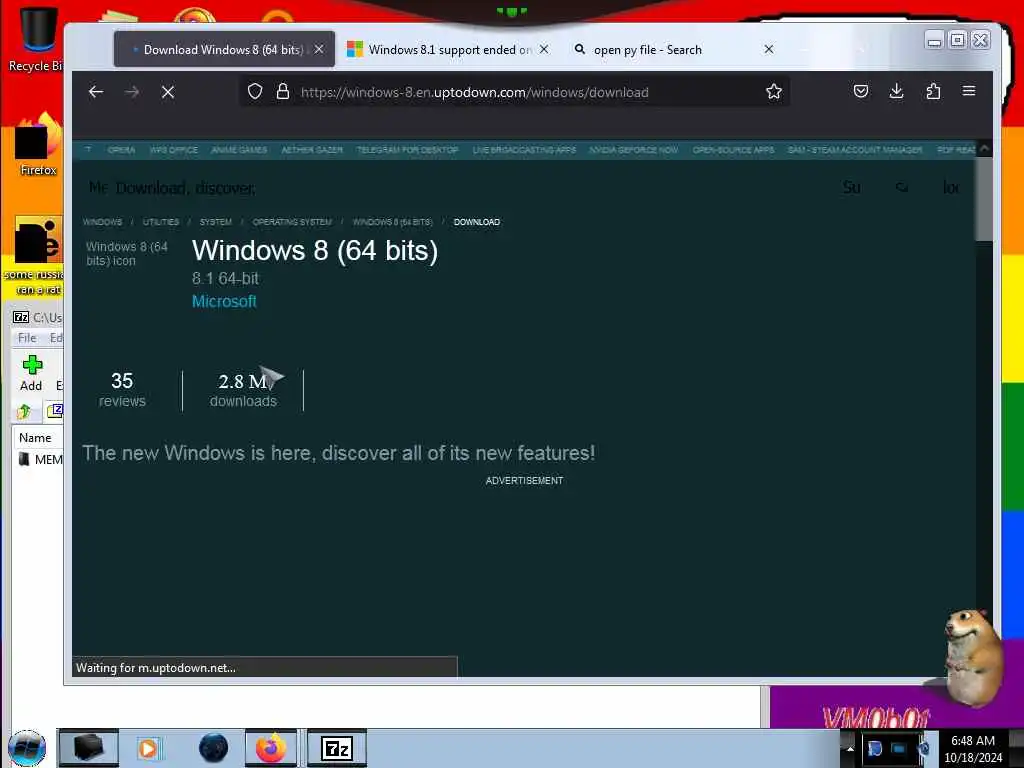Close the Download Windows 8 tab
Image resolution: width=1024 pixels, height=768 pixels.
pyautogui.click(x=319, y=50)
